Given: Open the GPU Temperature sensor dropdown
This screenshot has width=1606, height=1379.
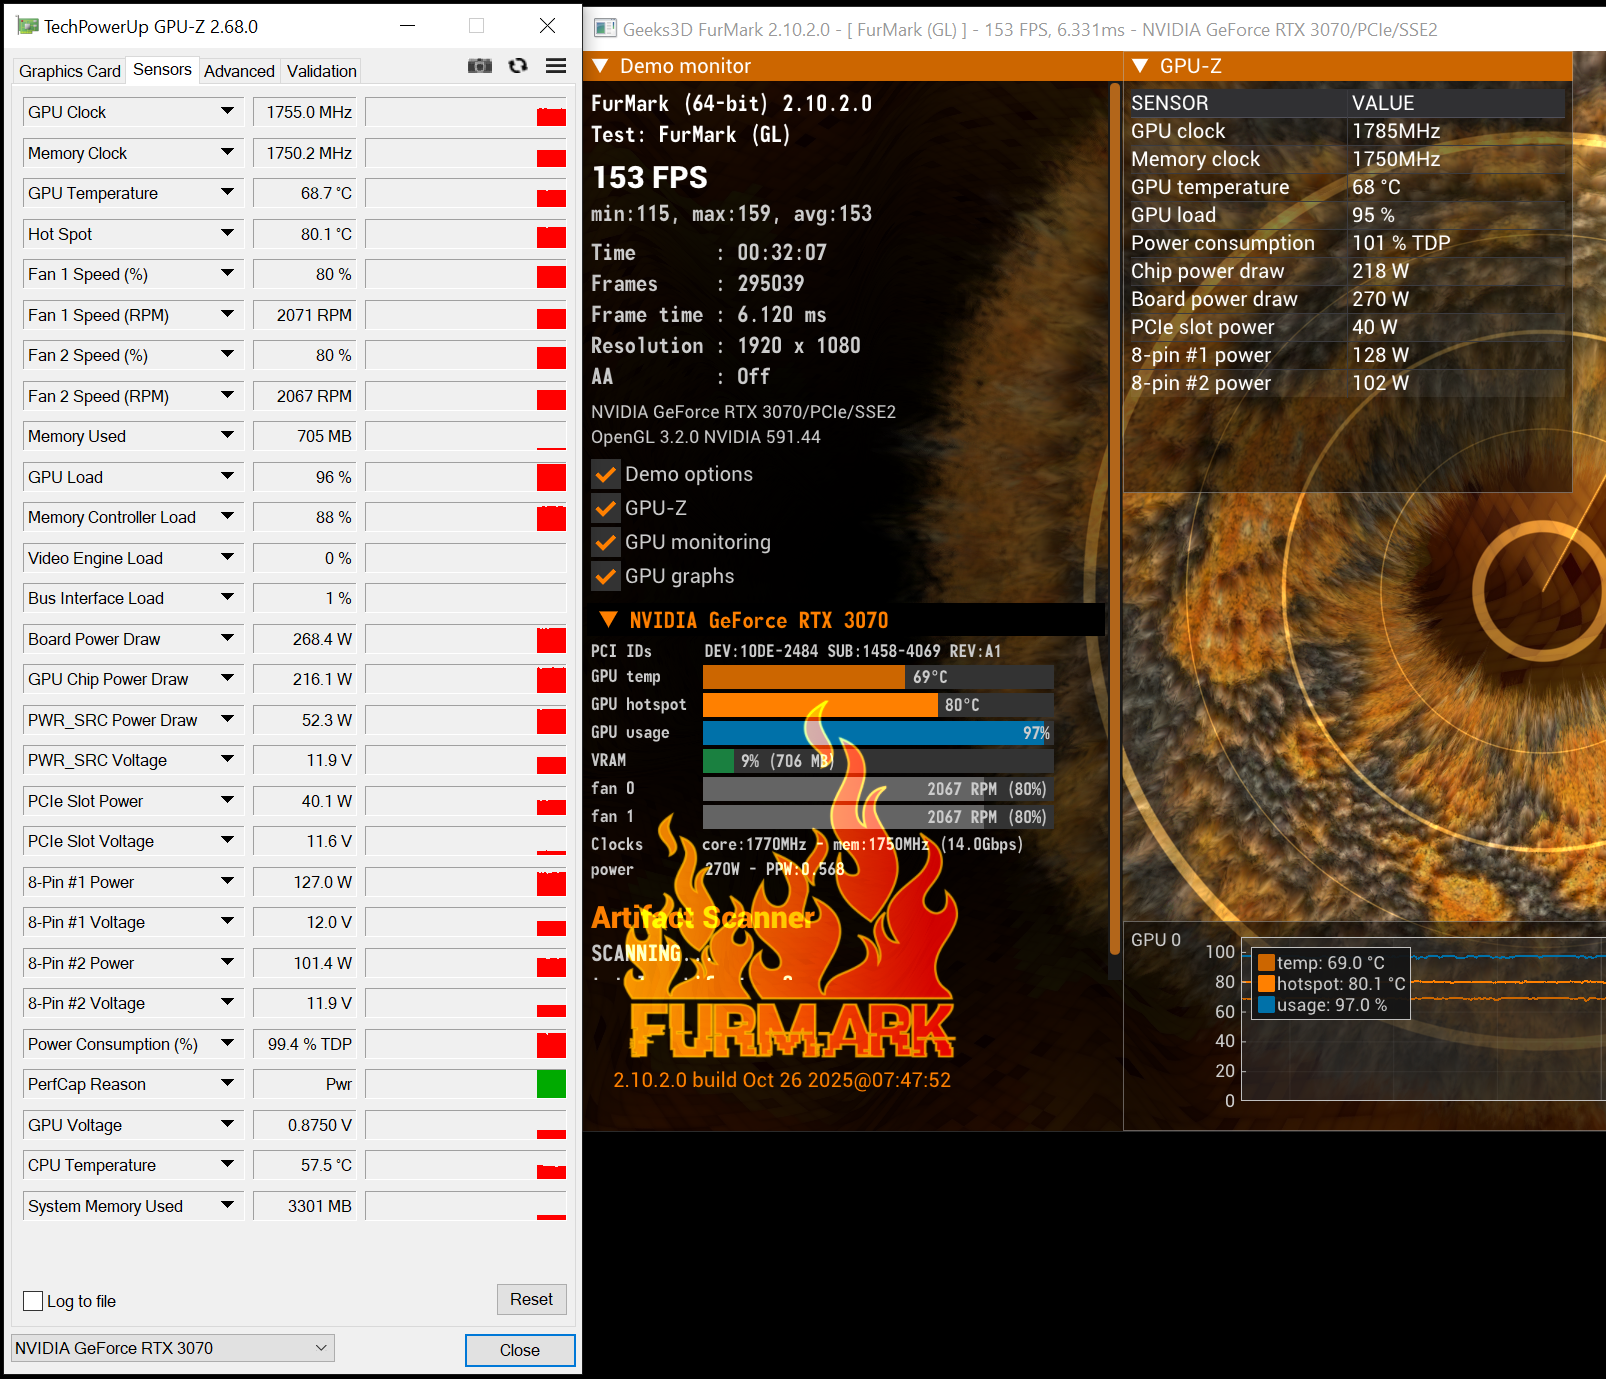Looking at the screenshot, I should [x=227, y=193].
